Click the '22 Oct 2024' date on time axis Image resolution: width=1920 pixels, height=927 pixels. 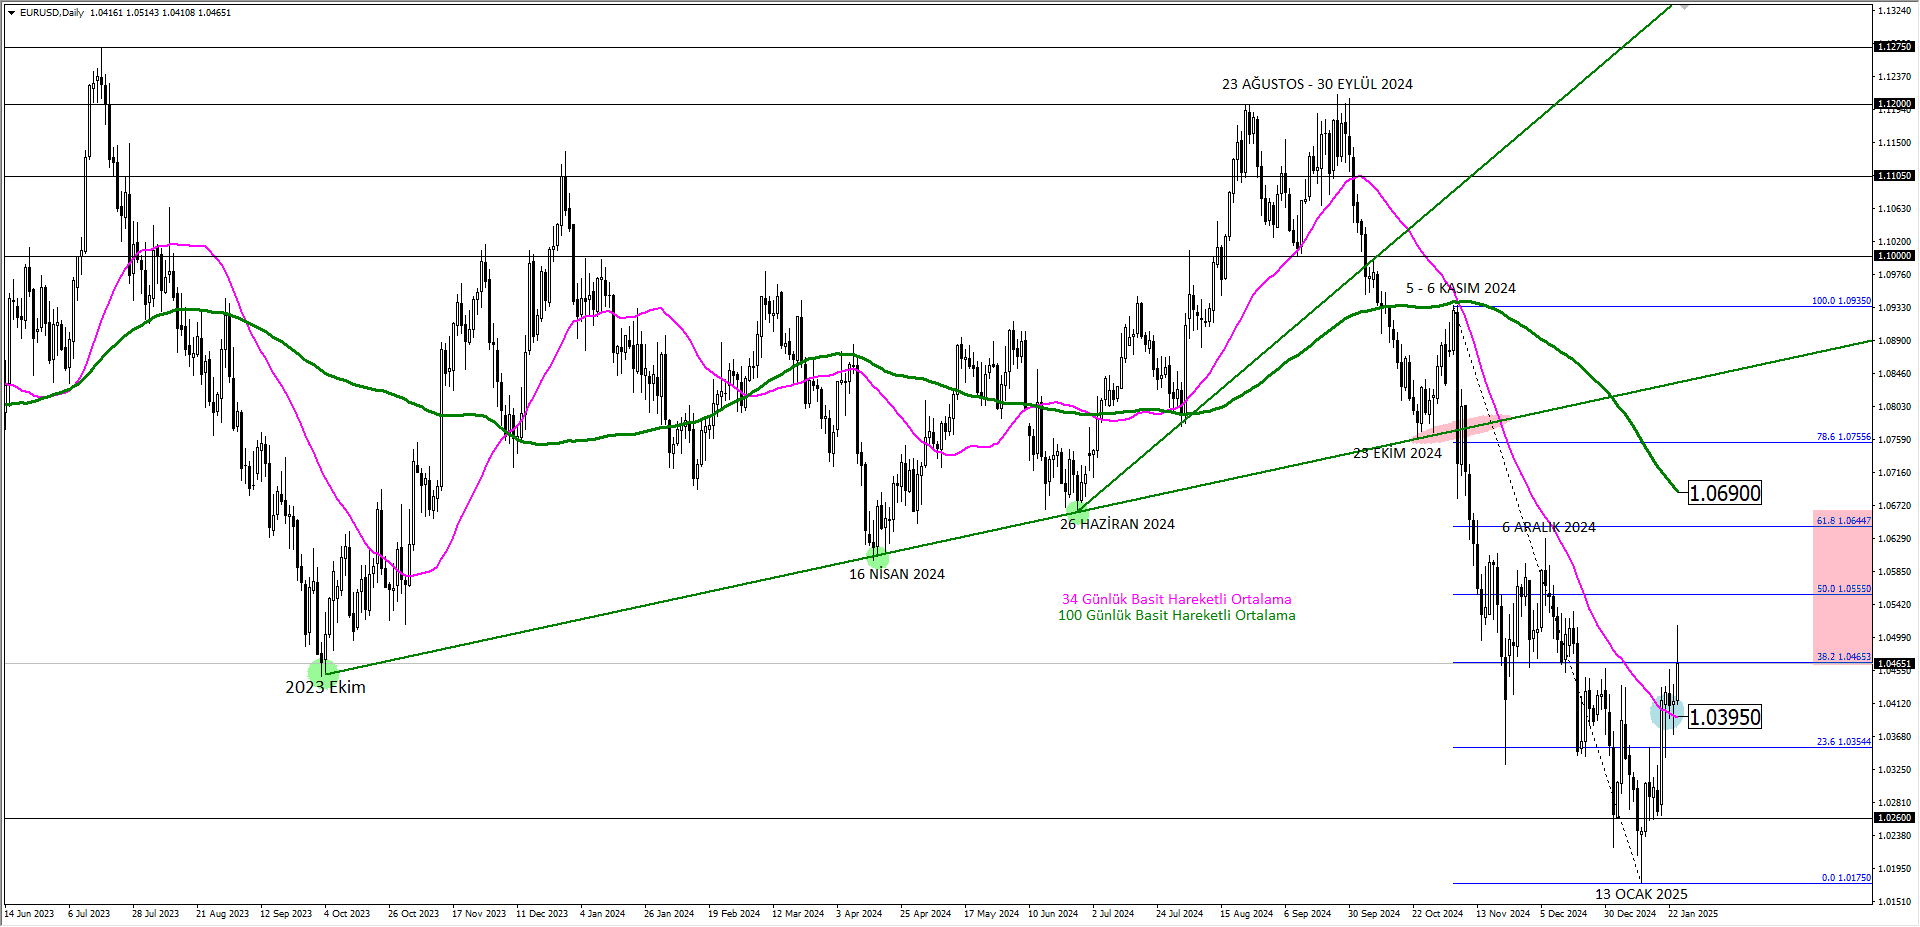pos(1437,914)
